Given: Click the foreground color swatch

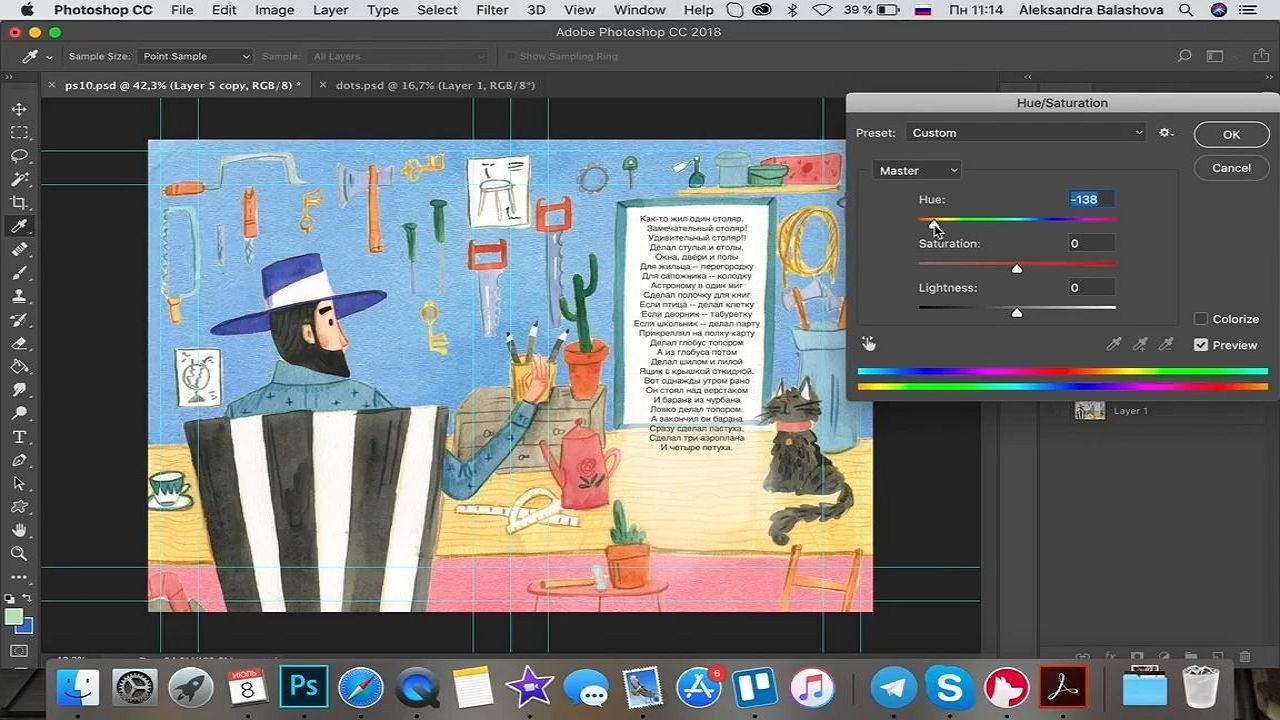Looking at the screenshot, I should point(14,616).
